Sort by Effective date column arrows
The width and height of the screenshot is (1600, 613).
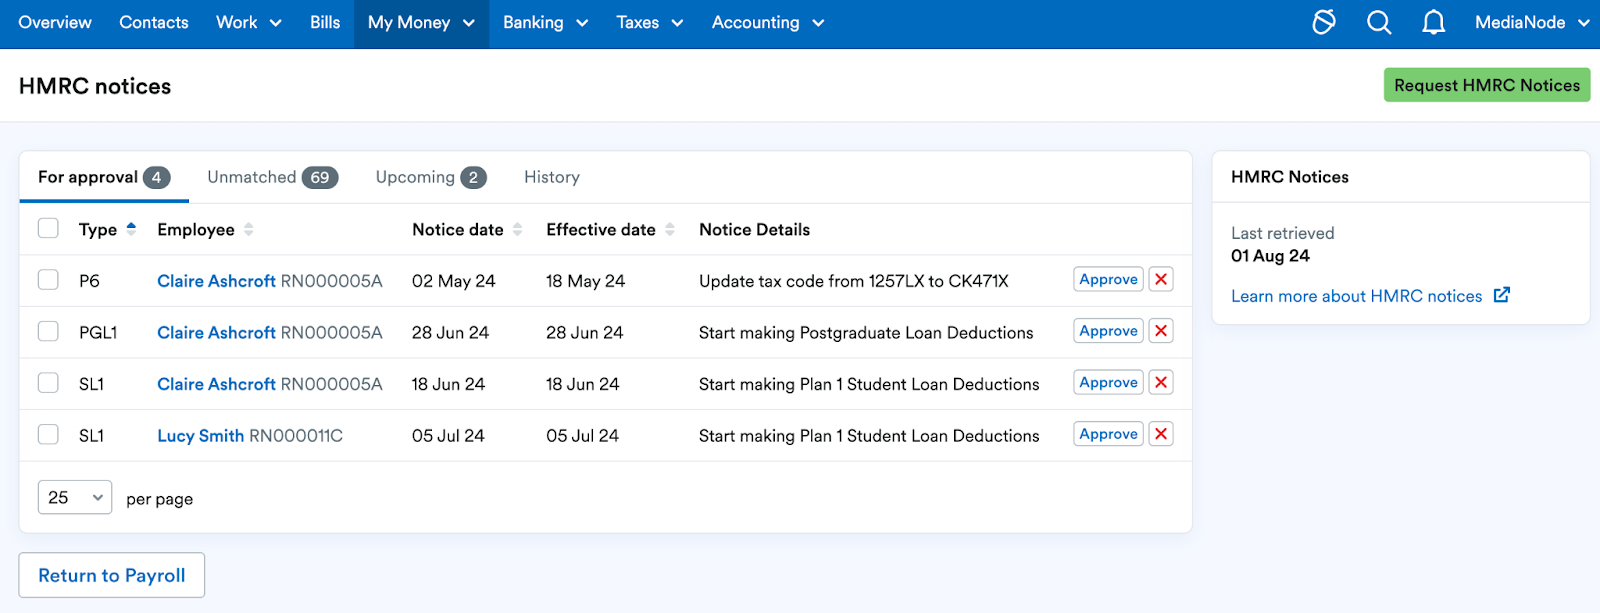click(670, 230)
